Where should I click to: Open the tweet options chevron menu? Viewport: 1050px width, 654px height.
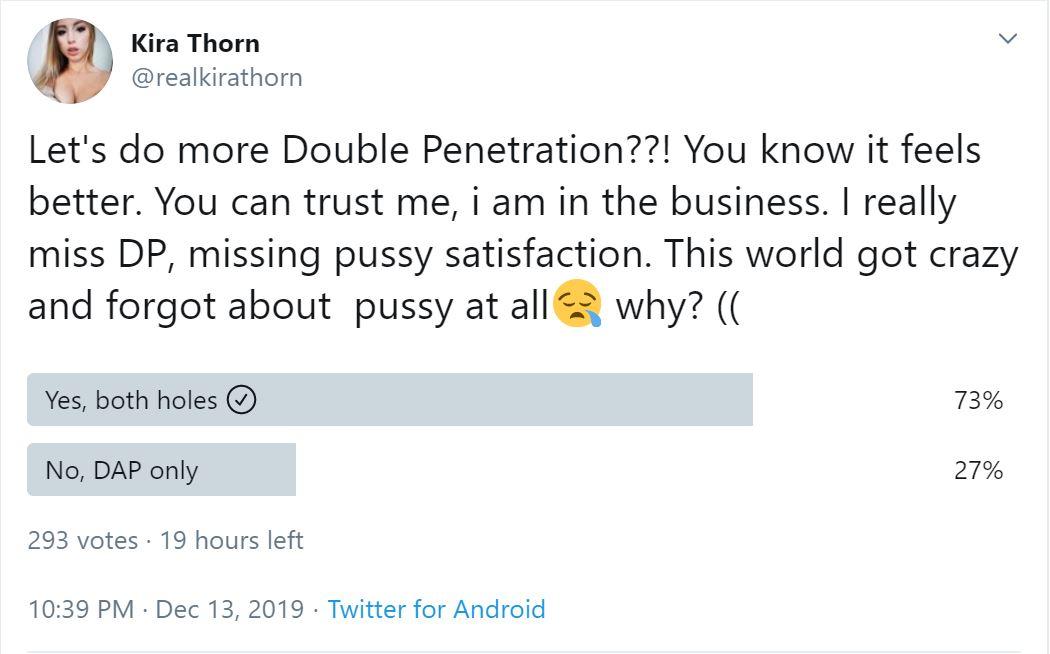tap(1008, 39)
